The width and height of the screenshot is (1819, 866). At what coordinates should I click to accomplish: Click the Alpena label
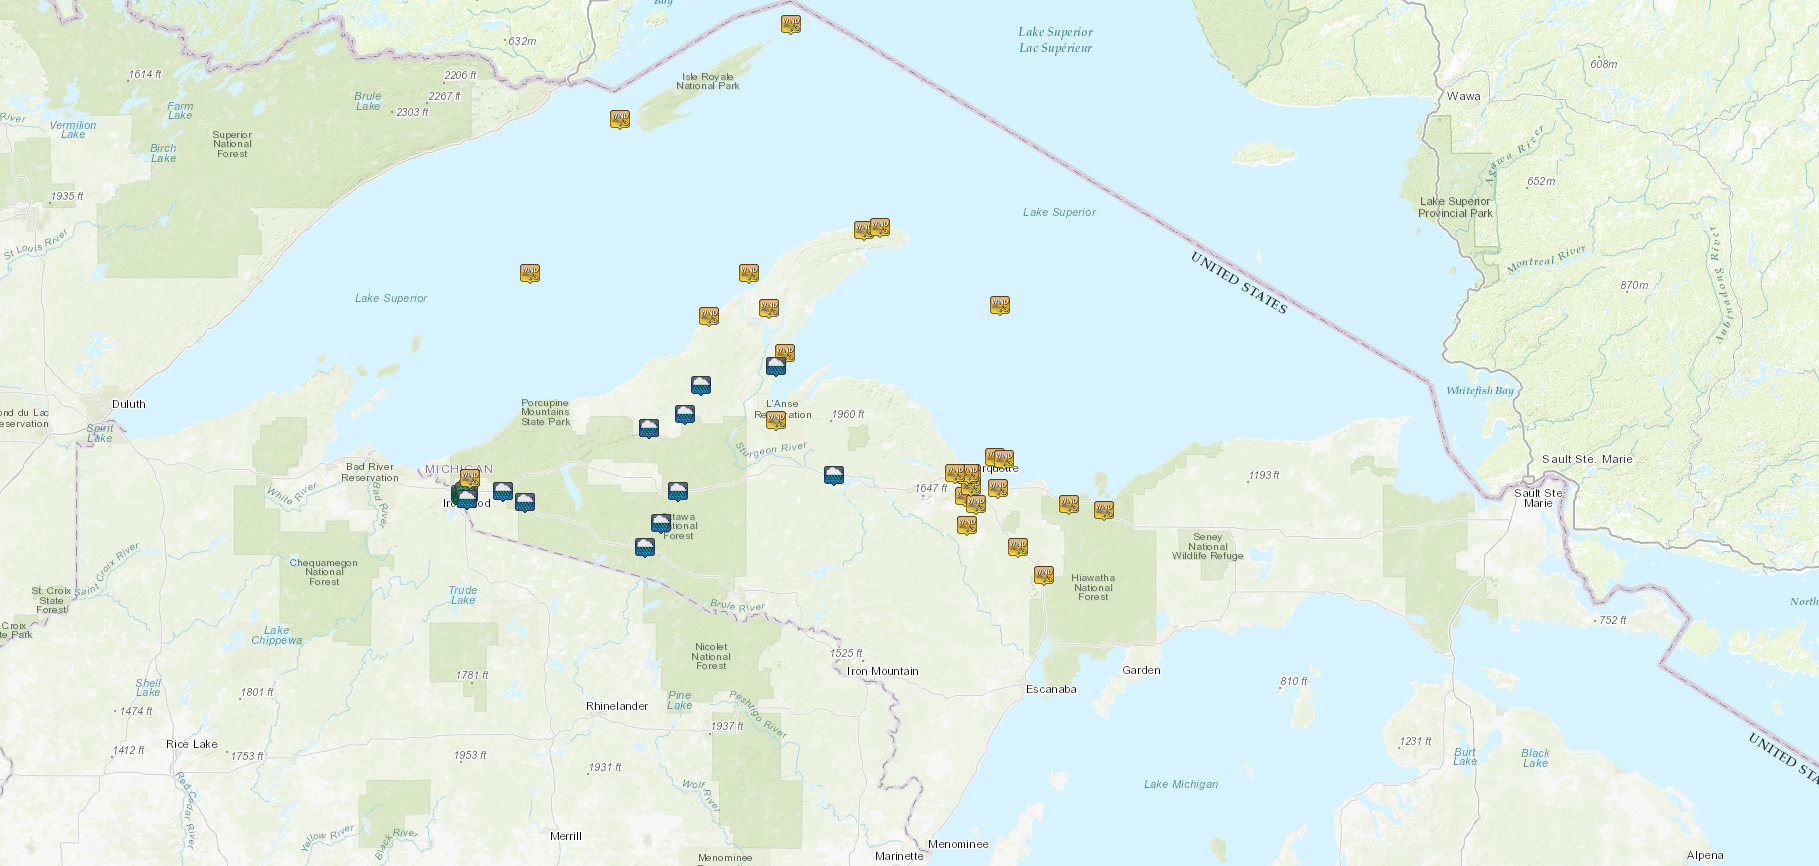[1705, 855]
